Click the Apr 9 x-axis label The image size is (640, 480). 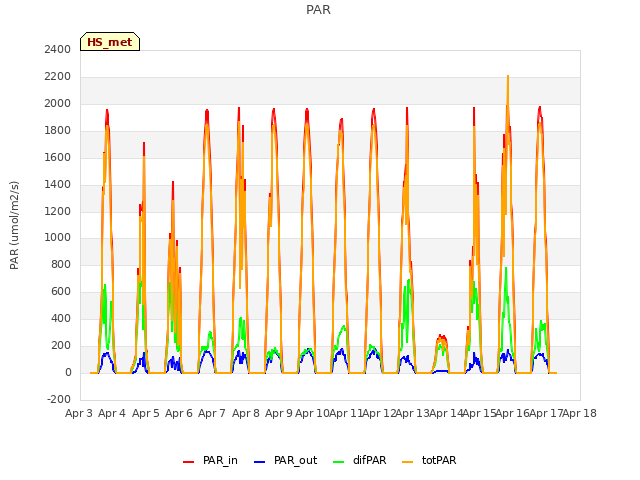point(279,413)
